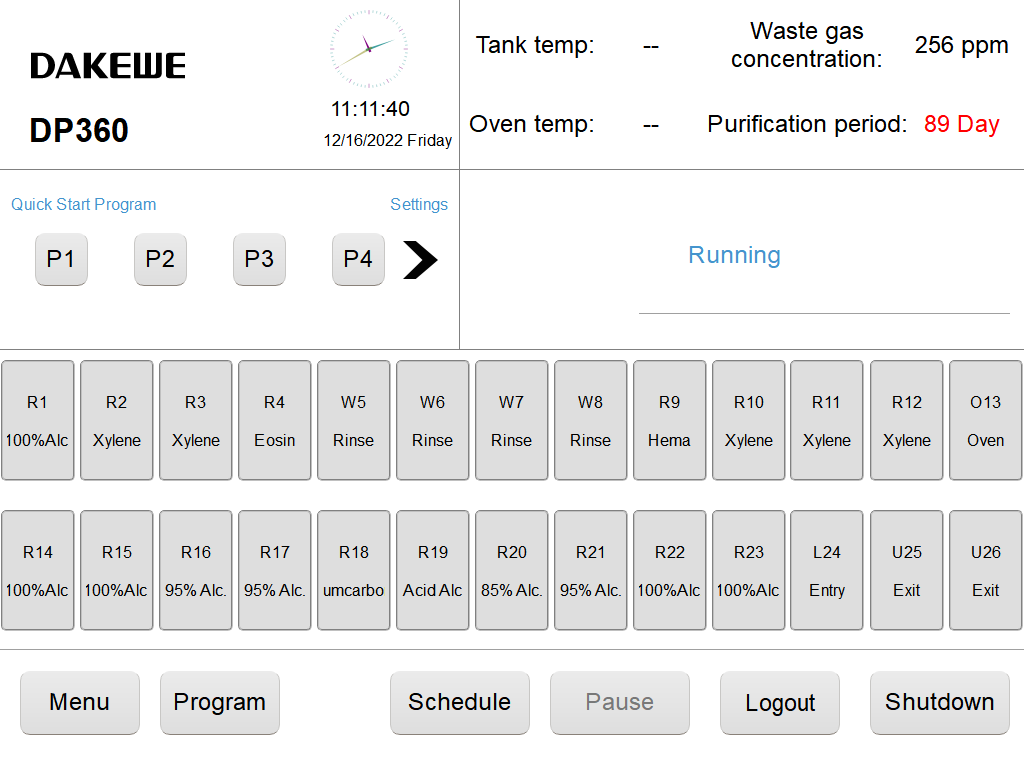Screen dimensions: 1024x768
Task: Click the red 89 Day purification period
Action: click(x=961, y=124)
